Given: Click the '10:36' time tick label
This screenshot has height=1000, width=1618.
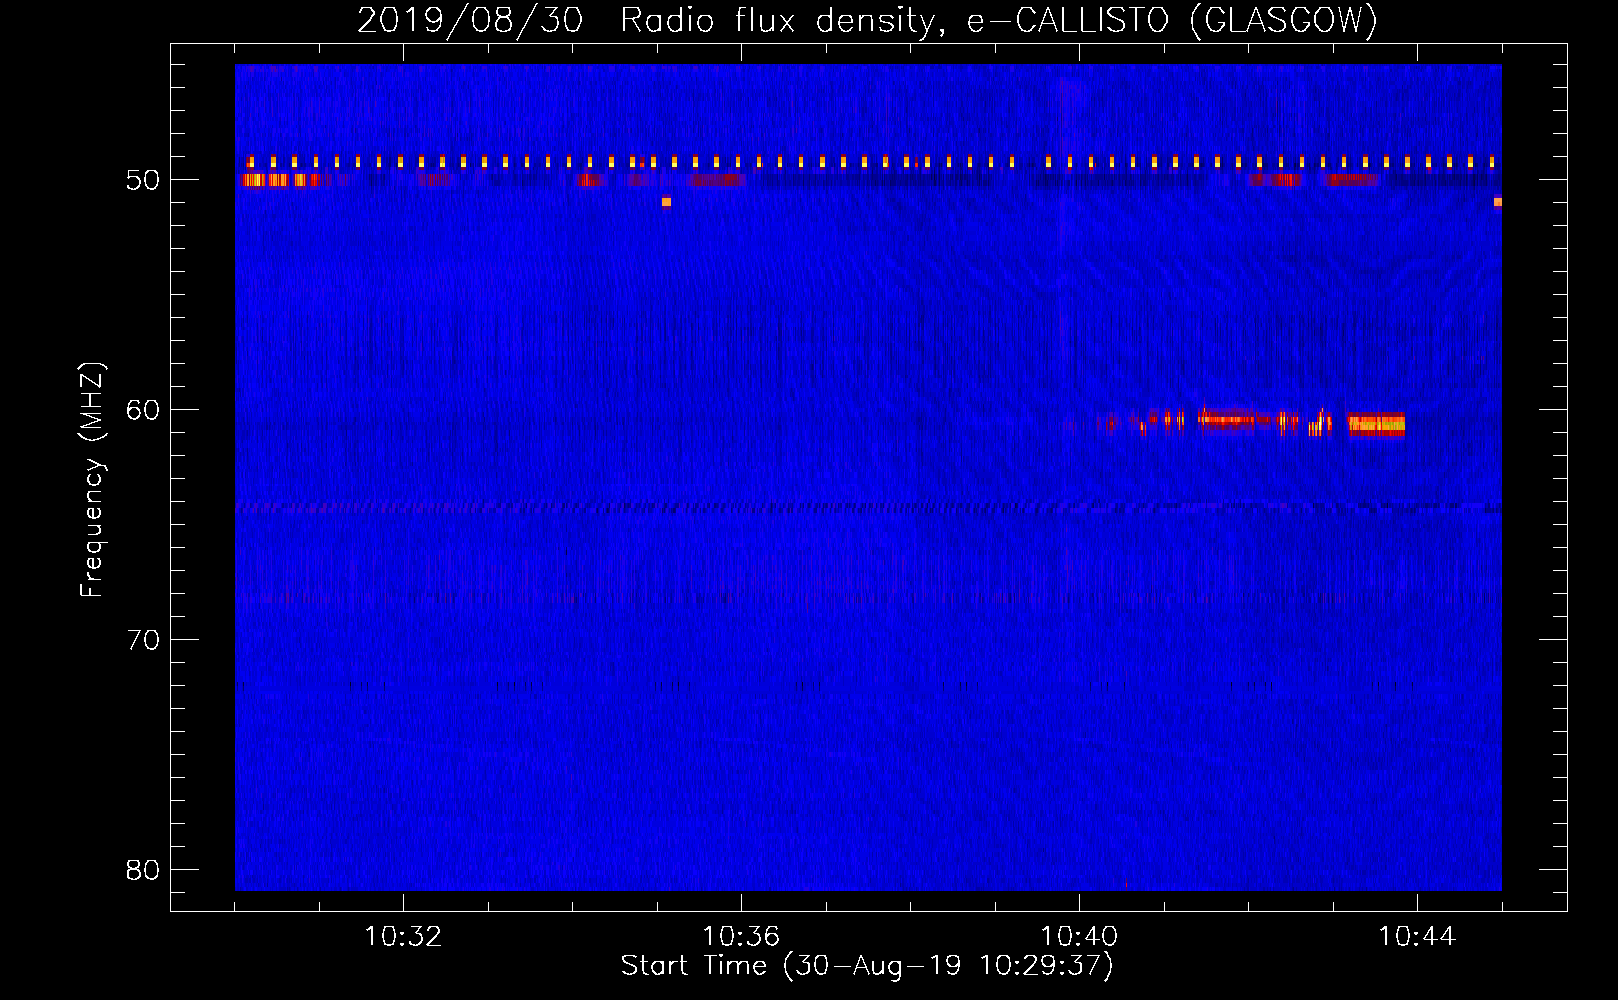Looking at the screenshot, I should (x=741, y=937).
